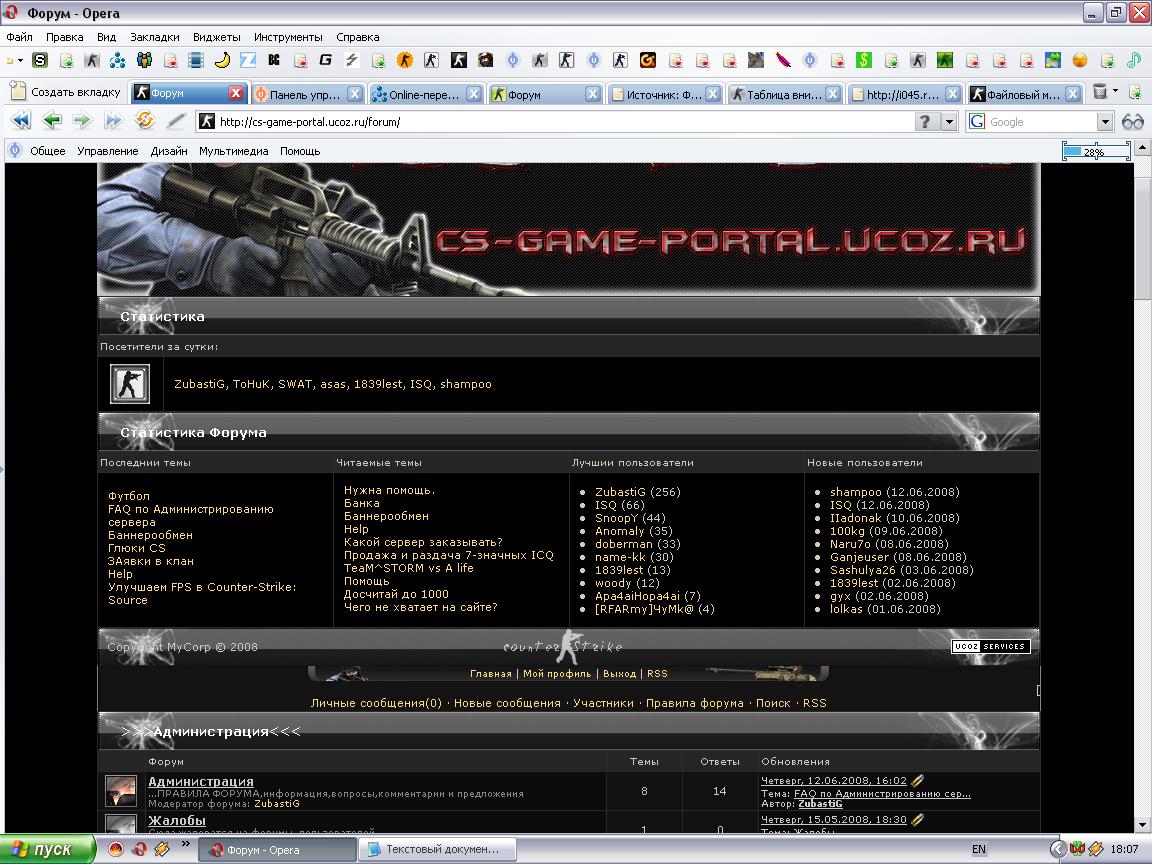Open ZubastiG (256) user profile link

click(638, 492)
